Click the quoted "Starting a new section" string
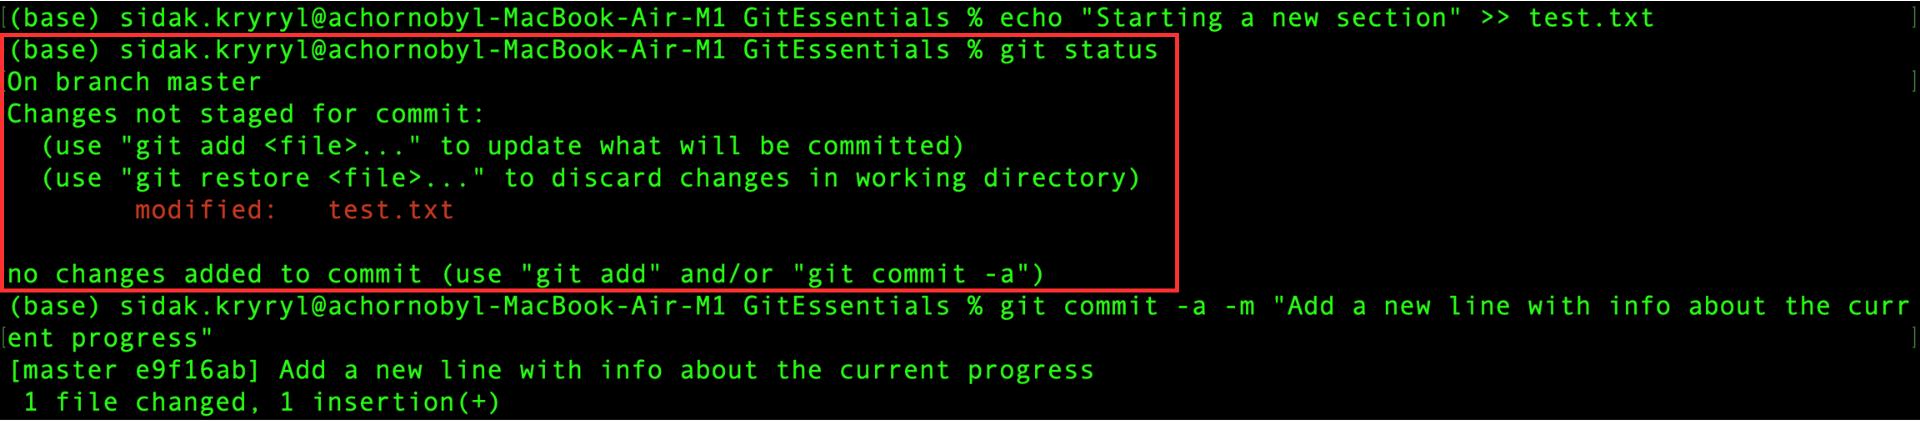The width and height of the screenshot is (1920, 421). click(x=1279, y=18)
